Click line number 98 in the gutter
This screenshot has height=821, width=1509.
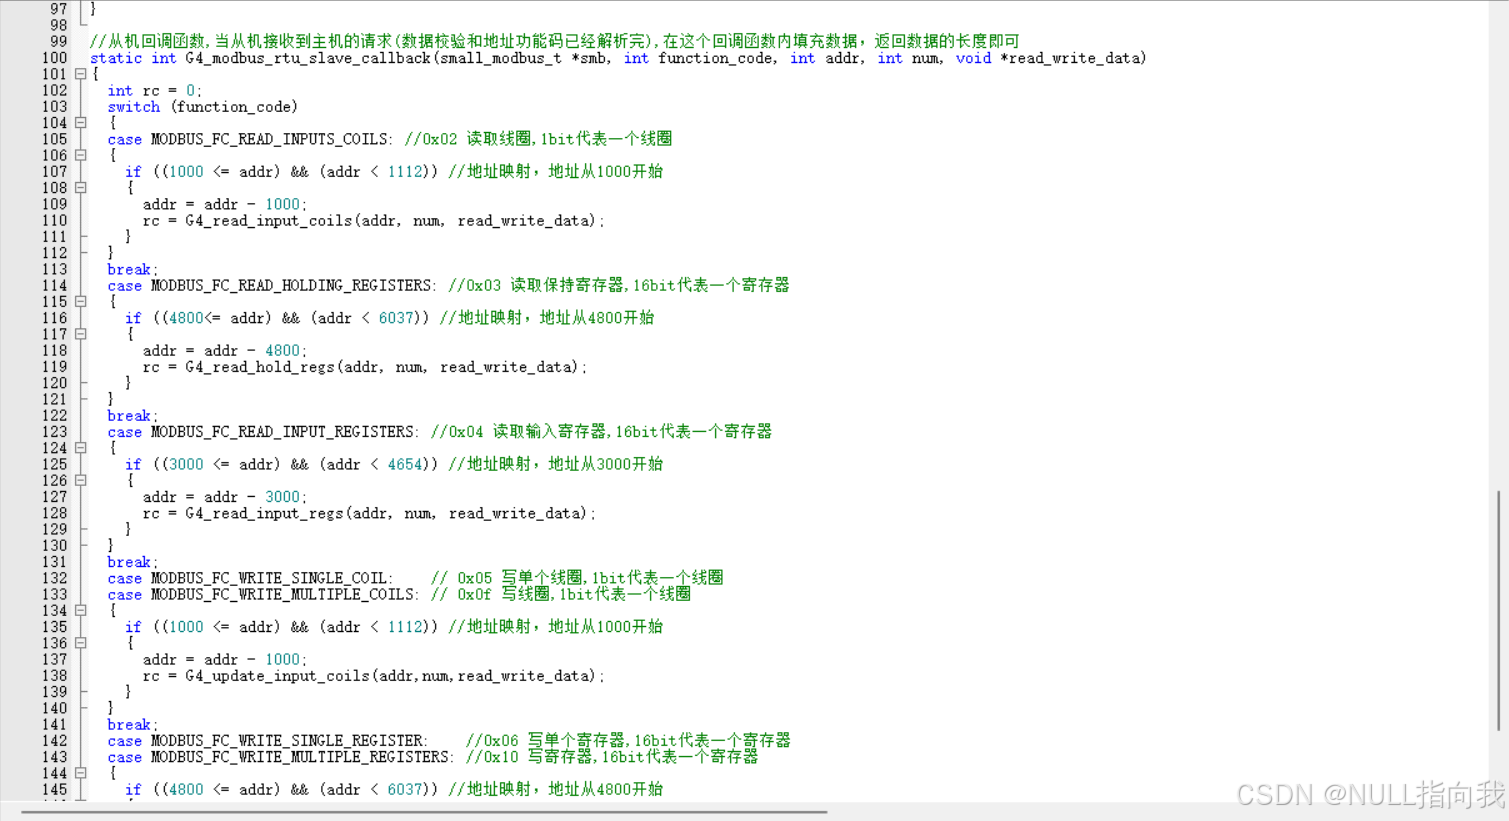click(58, 26)
